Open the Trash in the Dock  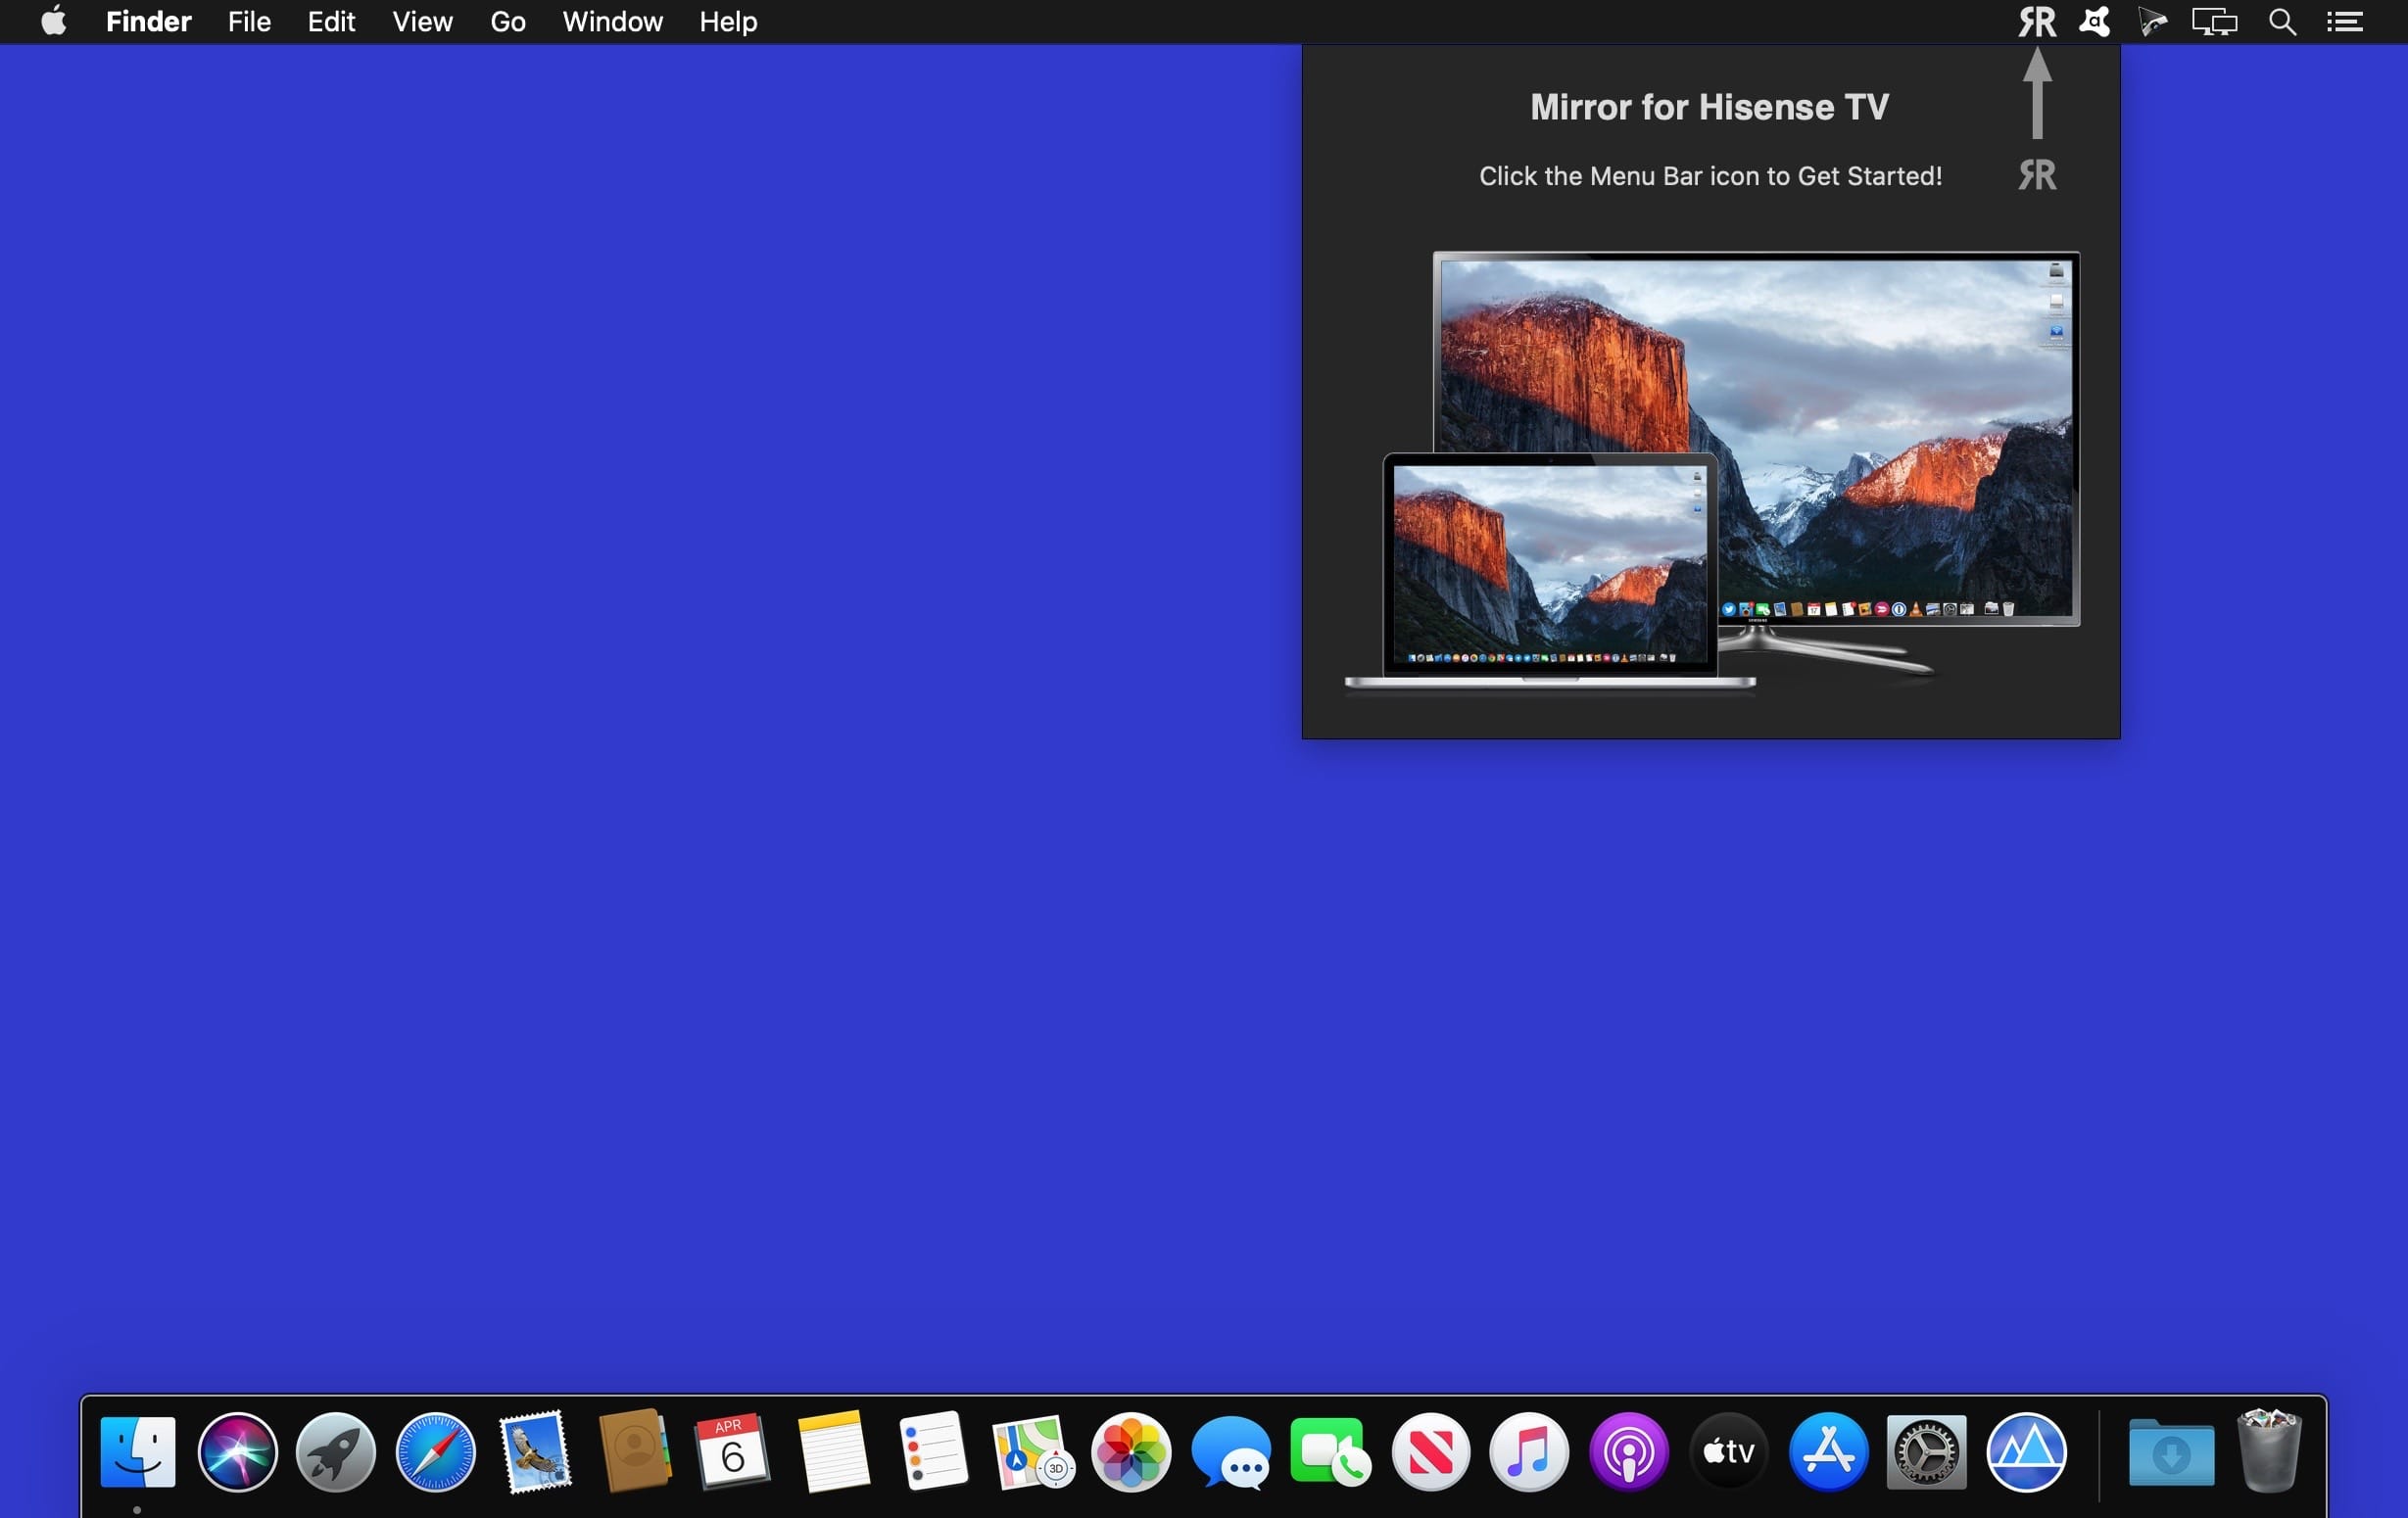click(x=2268, y=1450)
